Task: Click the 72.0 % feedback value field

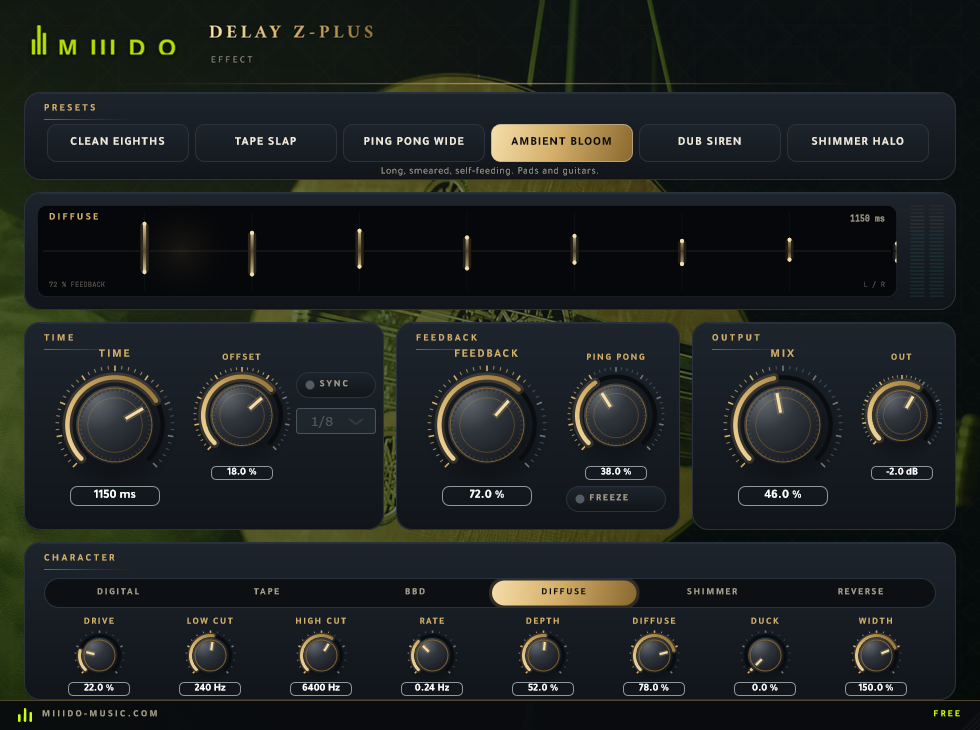Action: point(487,496)
